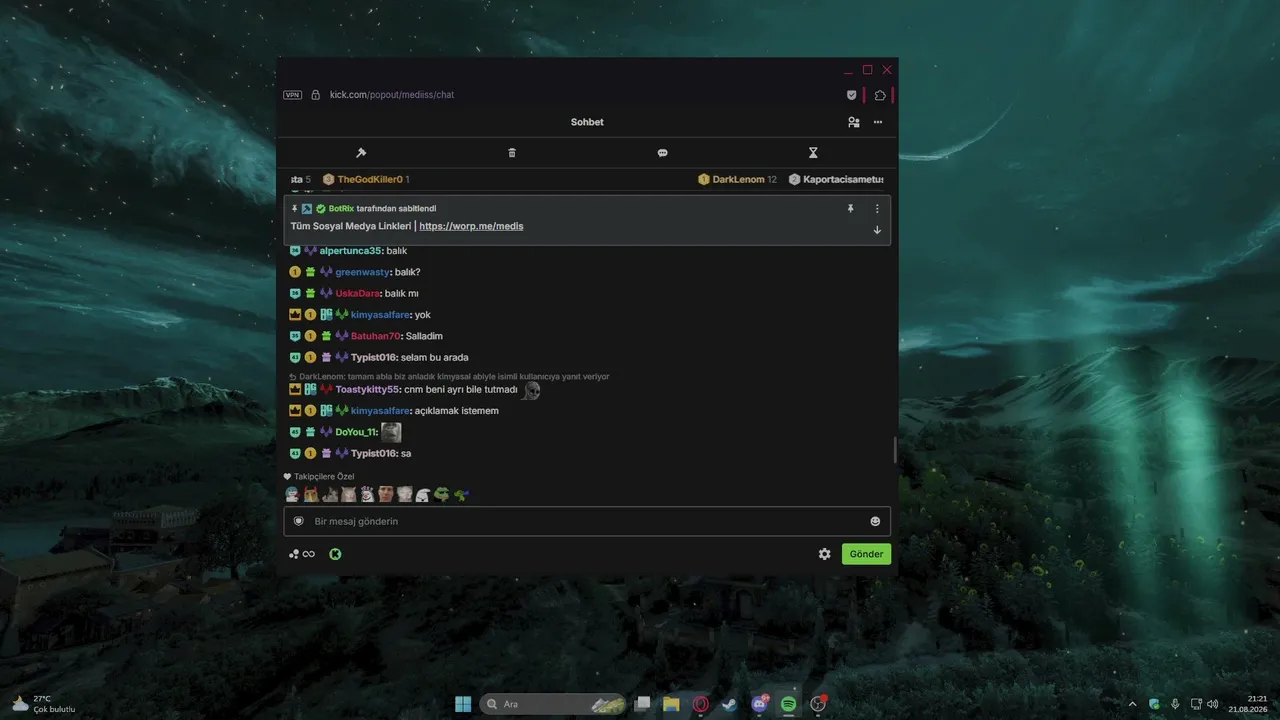Click username Toastykitty55 in chat
The width and height of the screenshot is (1280, 720).
[x=367, y=390]
